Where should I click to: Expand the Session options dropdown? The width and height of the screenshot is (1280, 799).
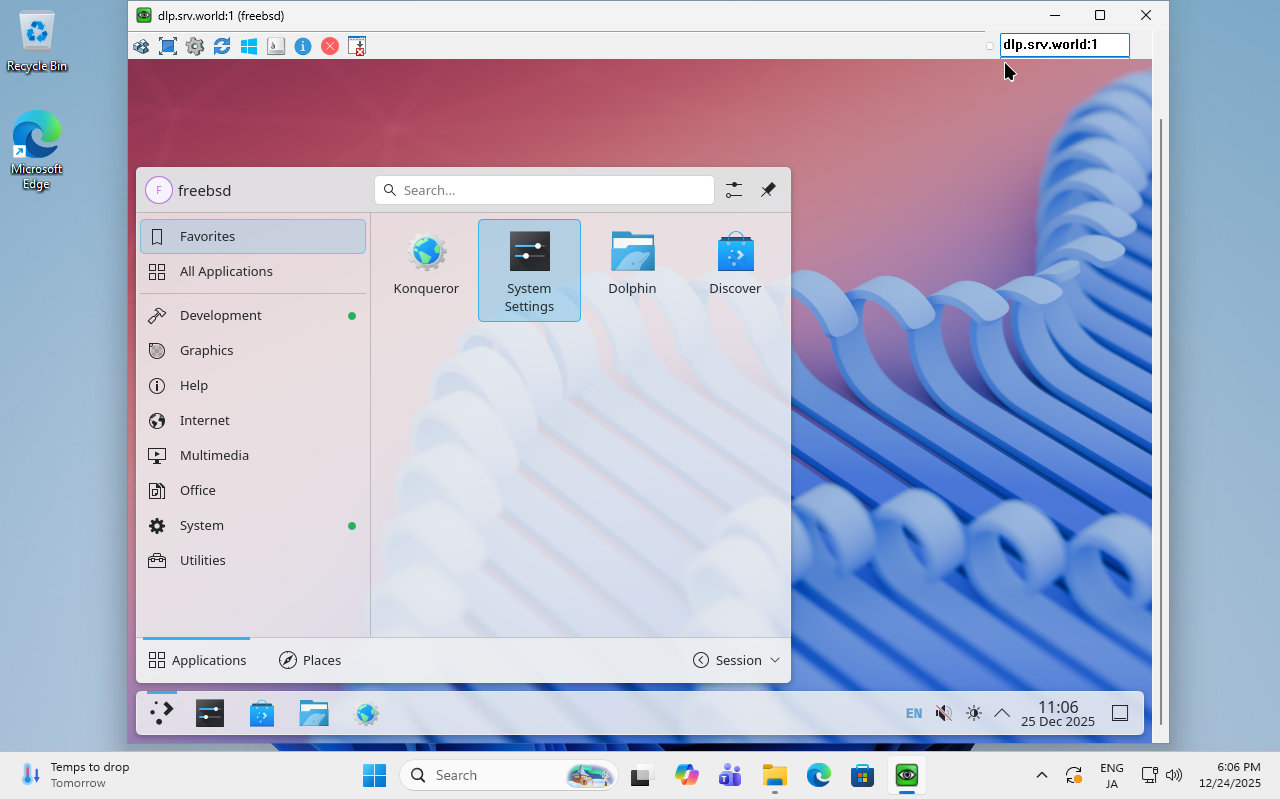click(737, 660)
